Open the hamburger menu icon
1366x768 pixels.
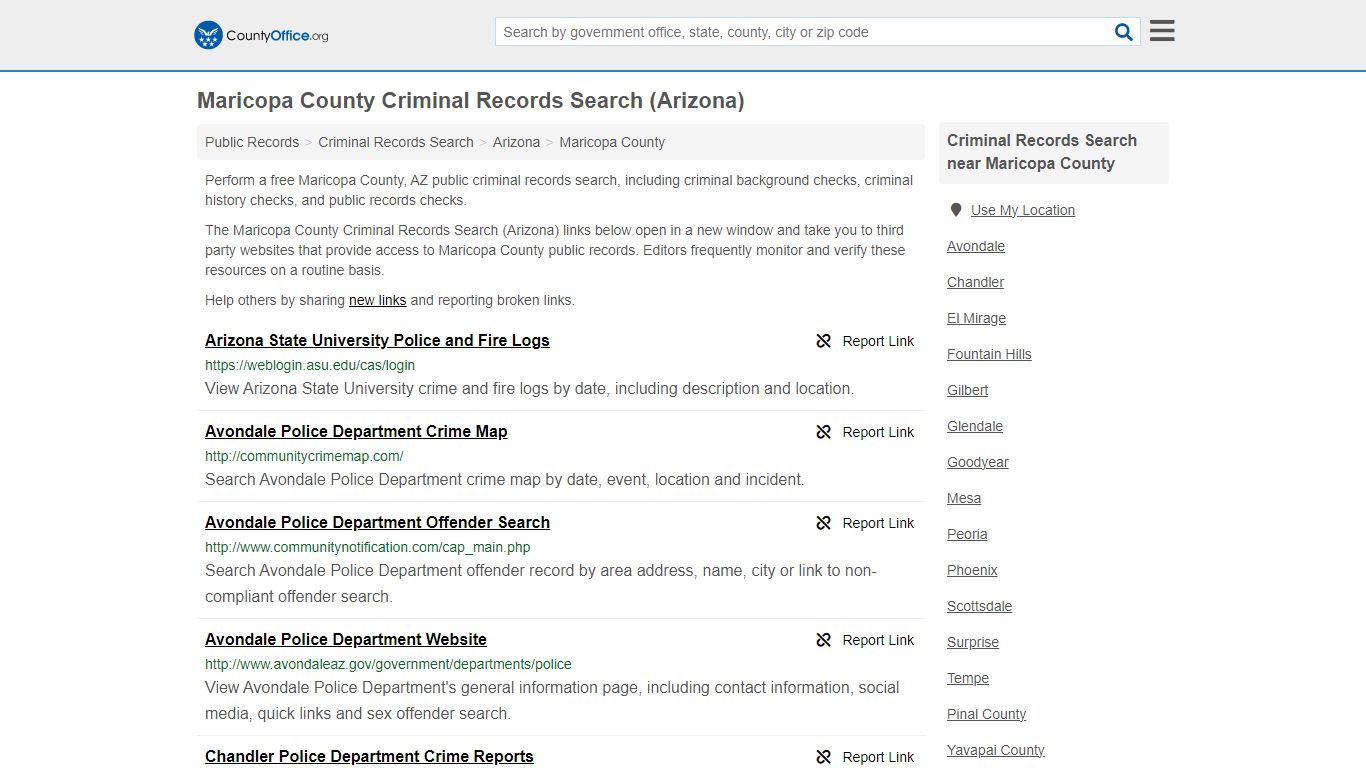tap(1162, 31)
